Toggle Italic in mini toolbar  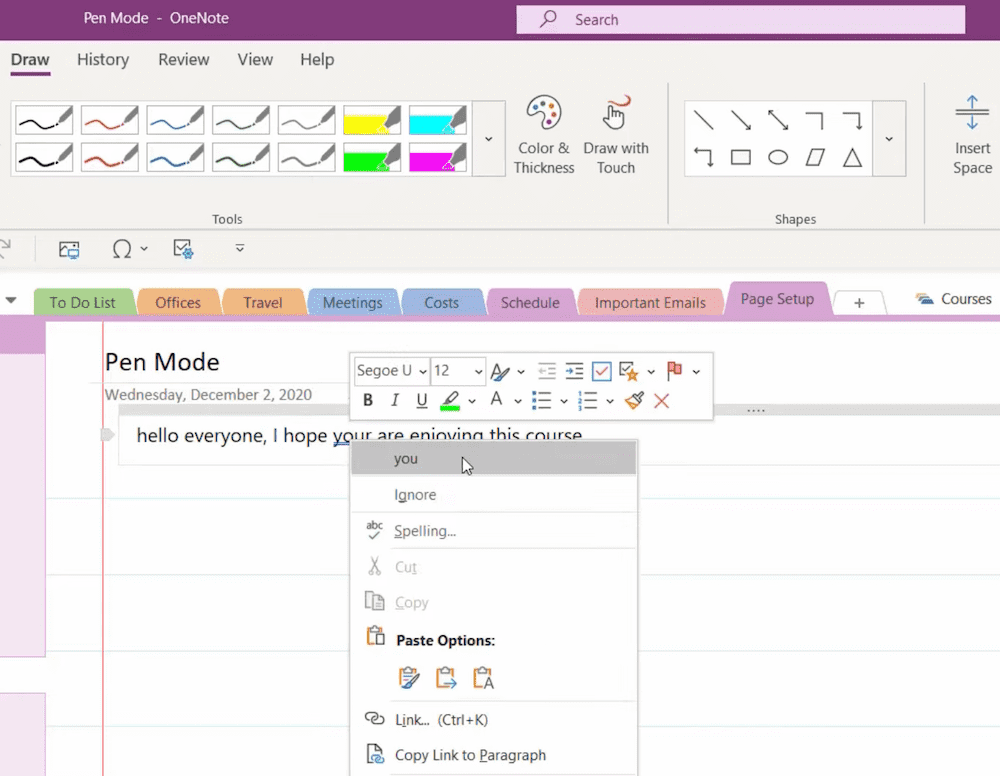click(x=395, y=400)
